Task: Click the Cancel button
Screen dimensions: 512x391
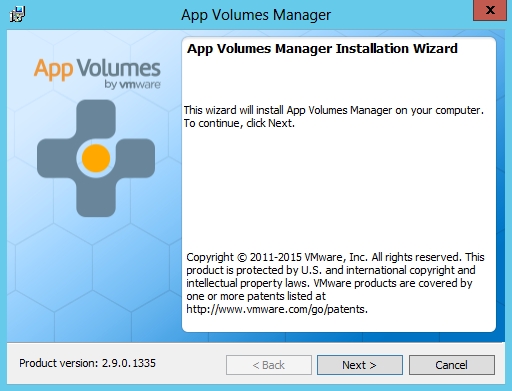Action: click(x=452, y=365)
